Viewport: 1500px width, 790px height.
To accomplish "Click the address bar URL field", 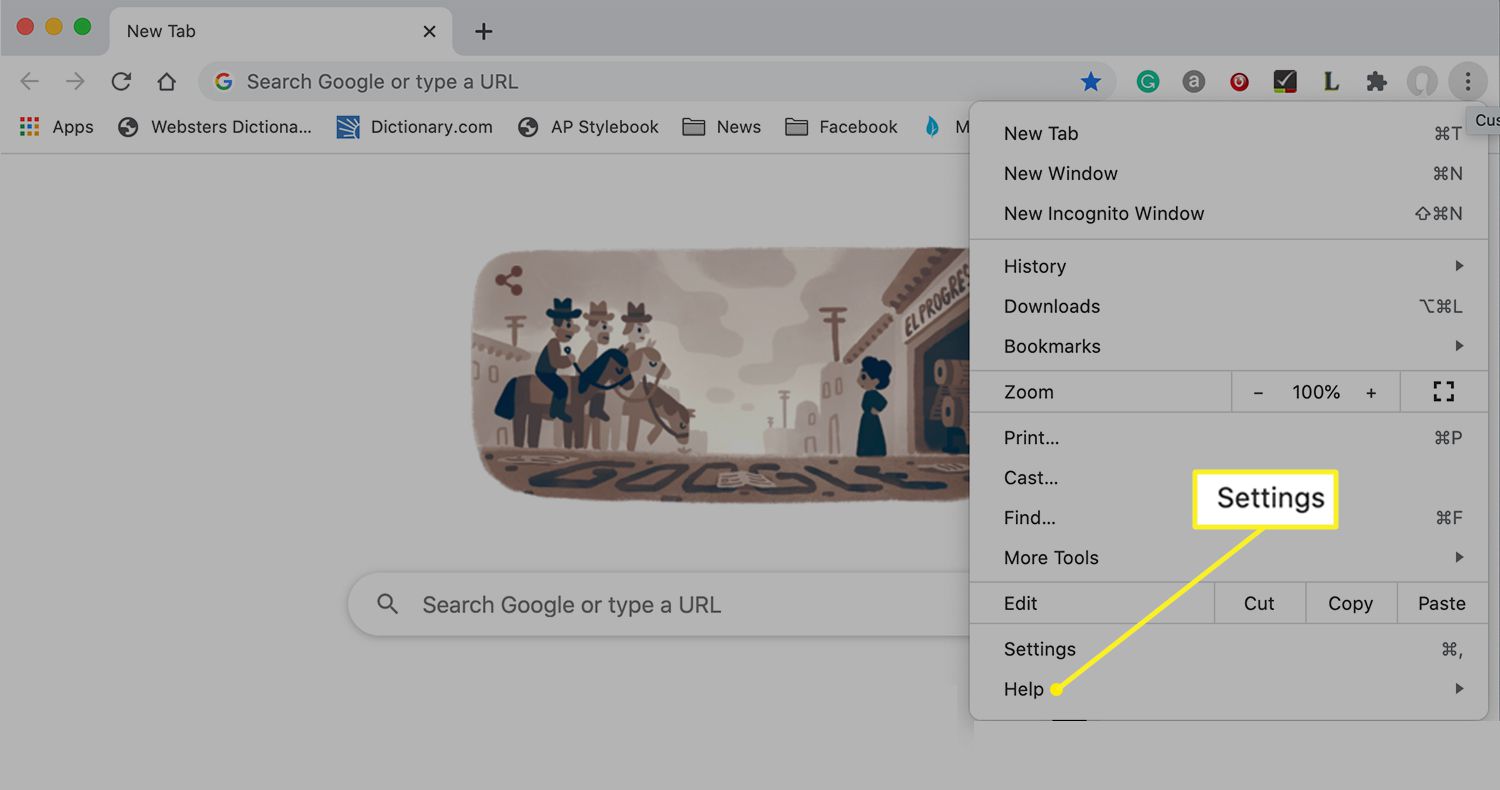I will [657, 82].
